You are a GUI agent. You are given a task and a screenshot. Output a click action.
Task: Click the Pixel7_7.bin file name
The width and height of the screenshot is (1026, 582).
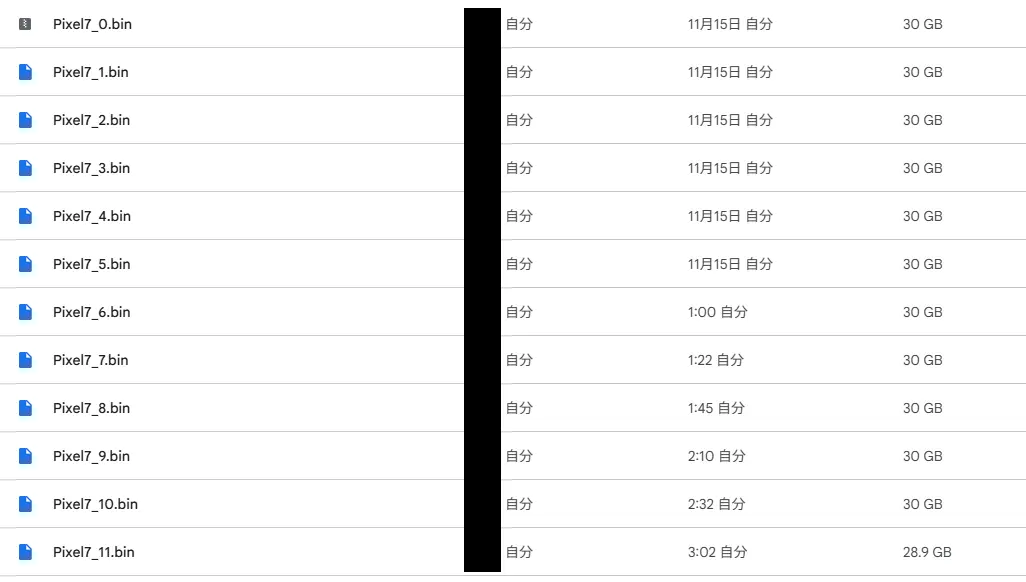pos(91,360)
